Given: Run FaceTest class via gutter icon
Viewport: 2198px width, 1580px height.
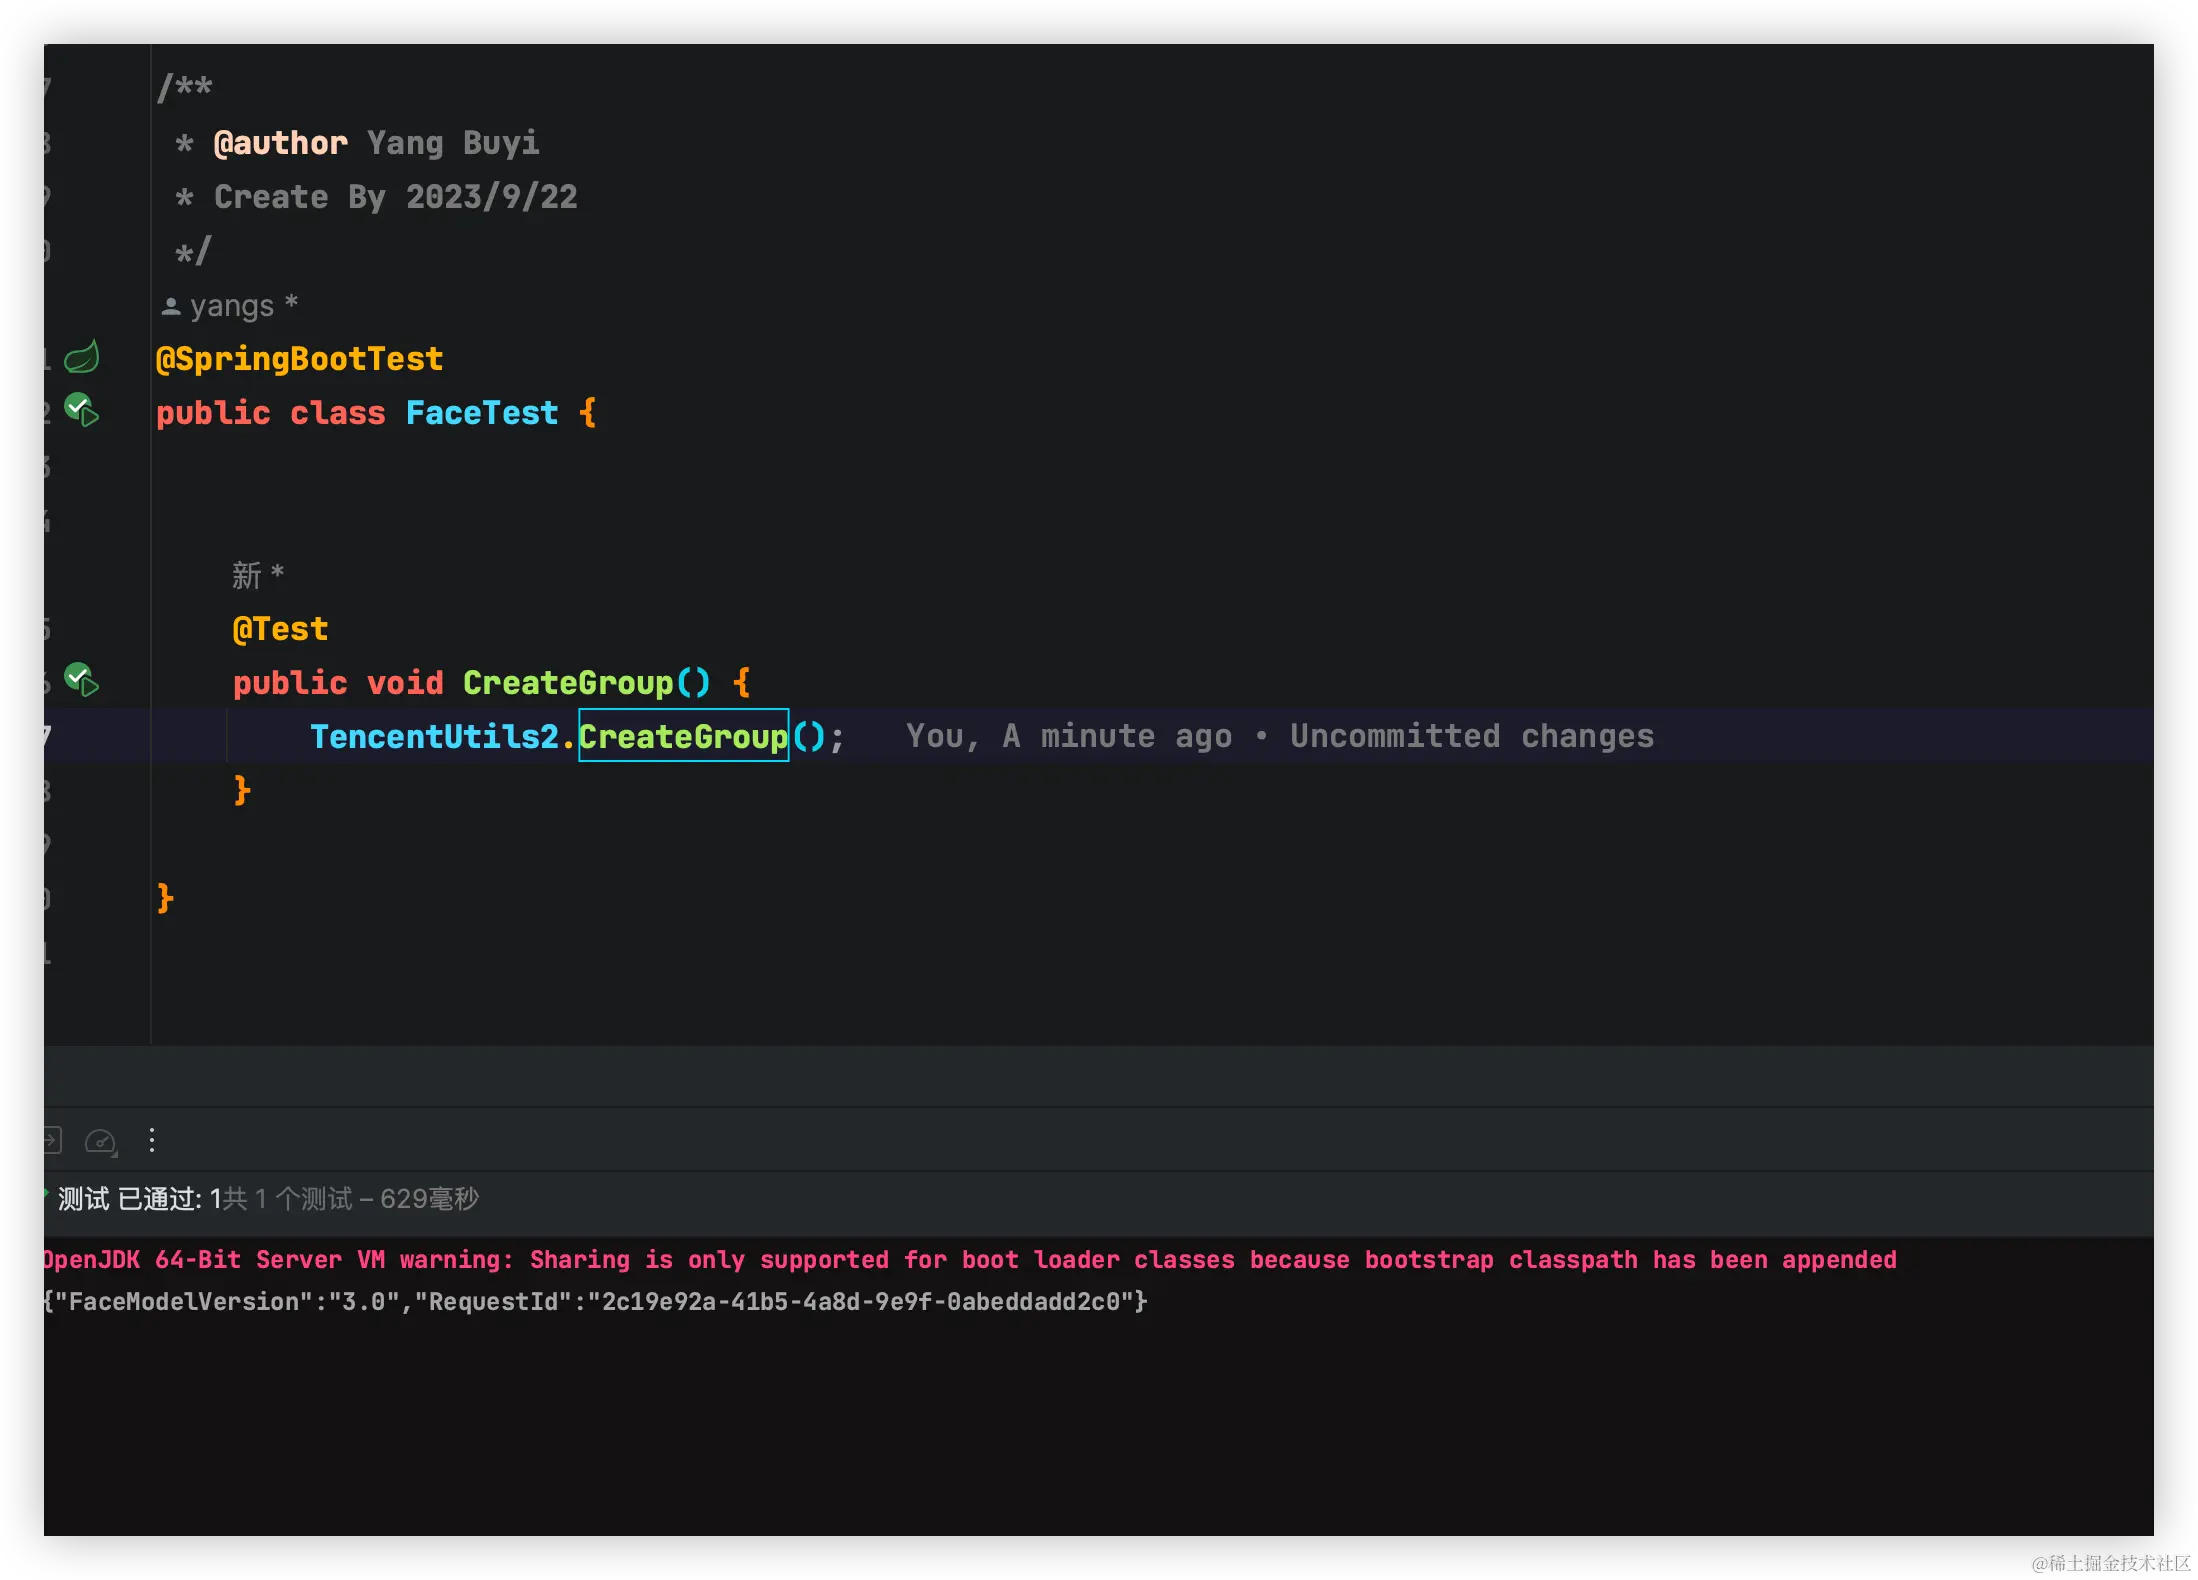Looking at the screenshot, I should coord(81,410).
